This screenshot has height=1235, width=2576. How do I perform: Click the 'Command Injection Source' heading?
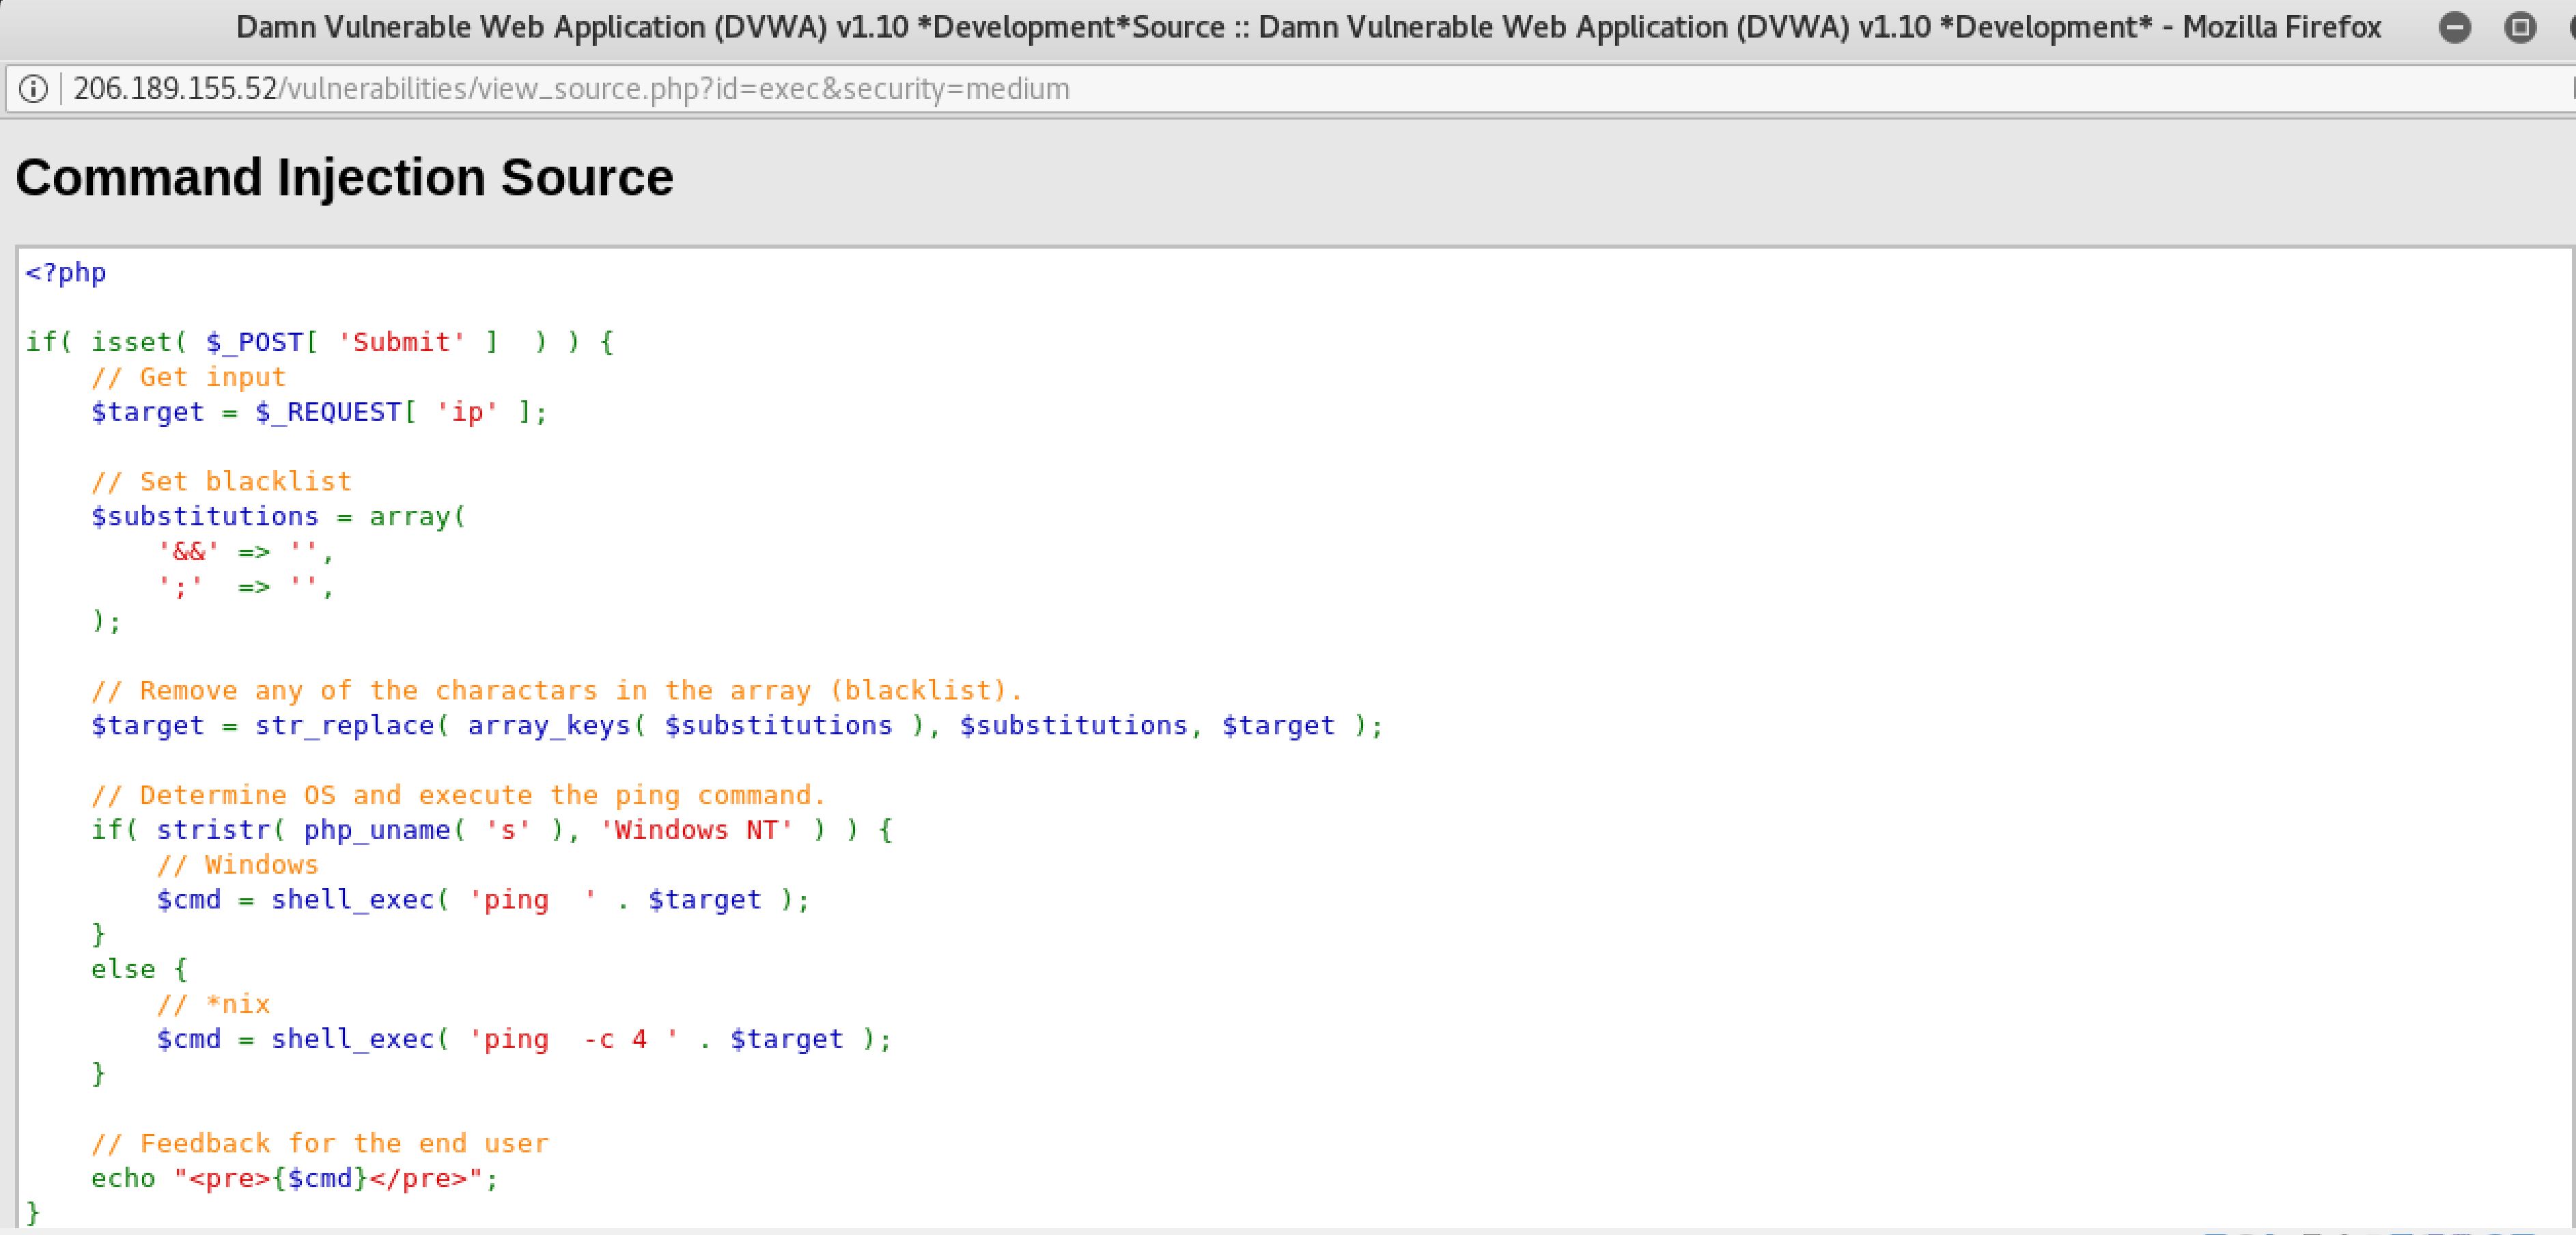(x=344, y=177)
